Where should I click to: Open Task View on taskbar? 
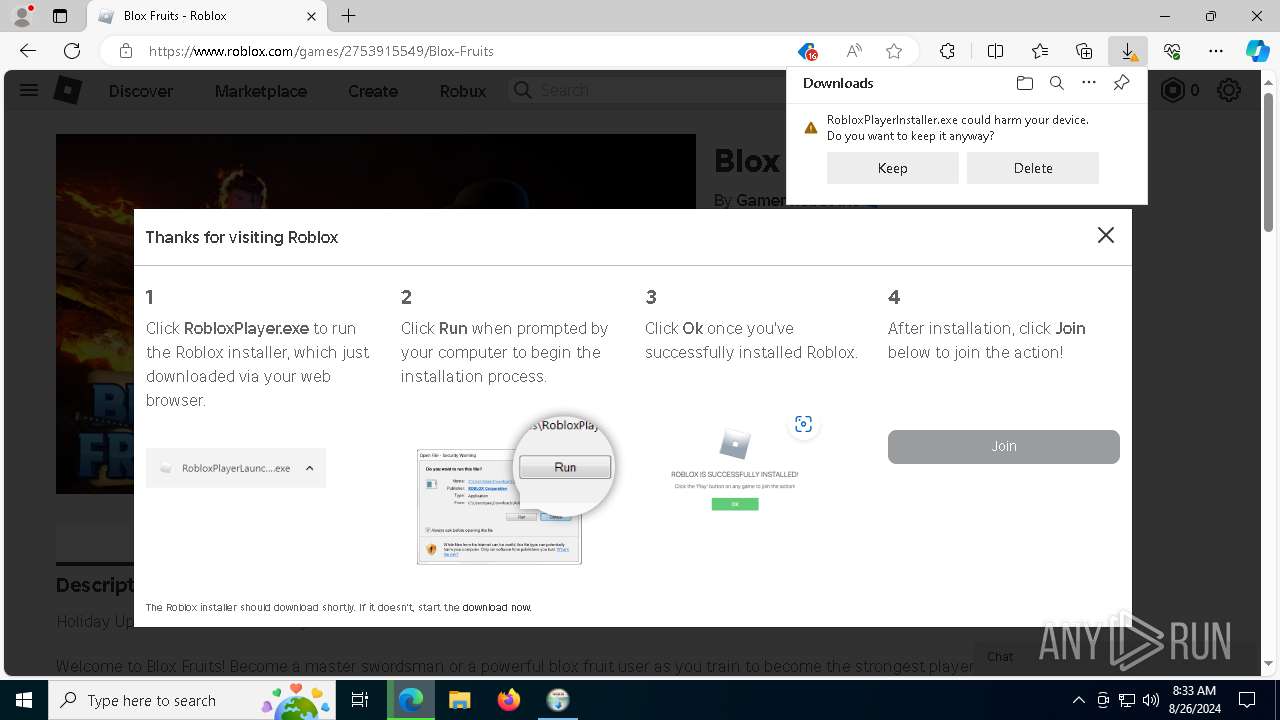point(360,700)
